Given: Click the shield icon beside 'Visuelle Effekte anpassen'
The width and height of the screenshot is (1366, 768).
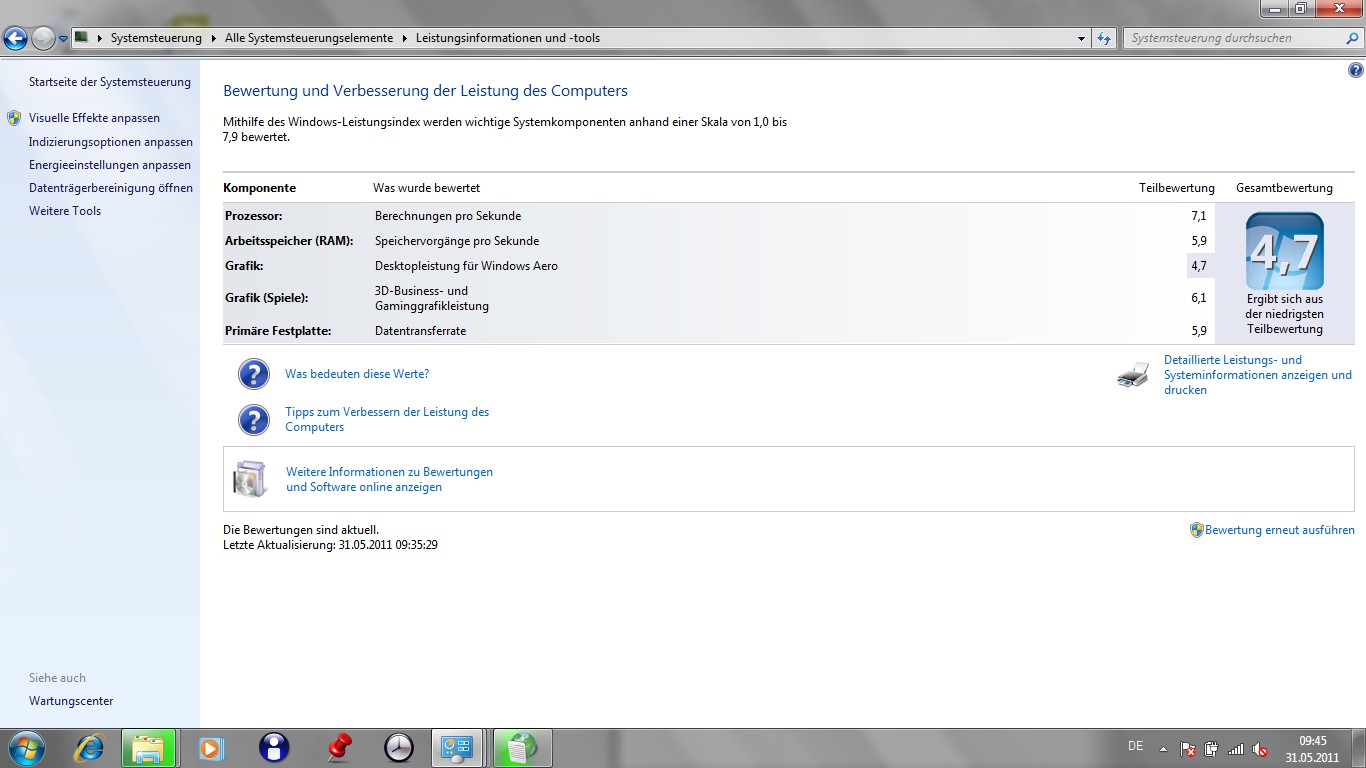Looking at the screenshot, I should tap(14, 118).
